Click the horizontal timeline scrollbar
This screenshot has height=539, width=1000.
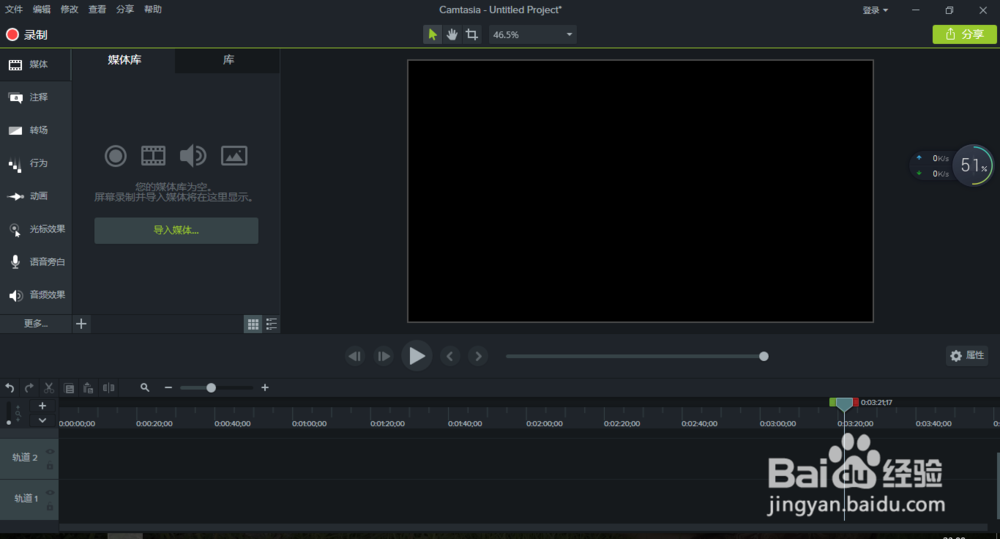point(523,527)
